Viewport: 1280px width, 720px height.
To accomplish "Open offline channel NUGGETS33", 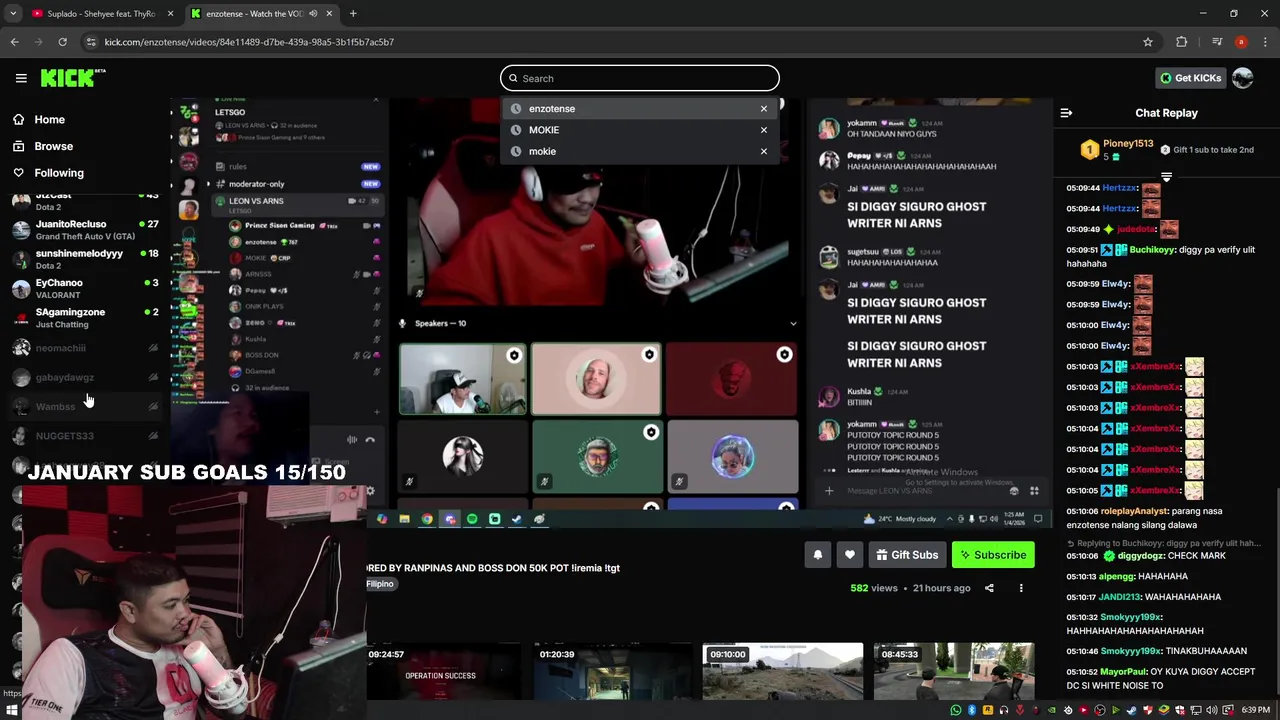I will (85, 436).
